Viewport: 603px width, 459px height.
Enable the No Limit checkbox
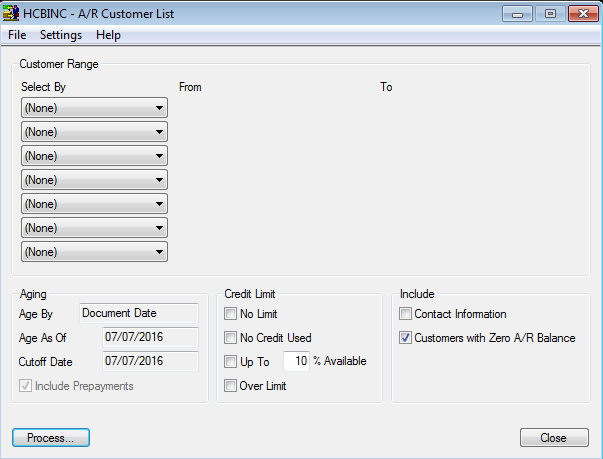click(231, 314)
